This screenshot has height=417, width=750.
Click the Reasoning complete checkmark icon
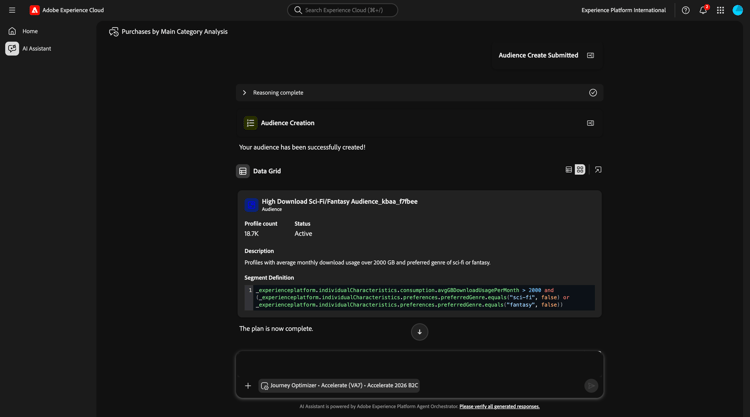(593, 93)
